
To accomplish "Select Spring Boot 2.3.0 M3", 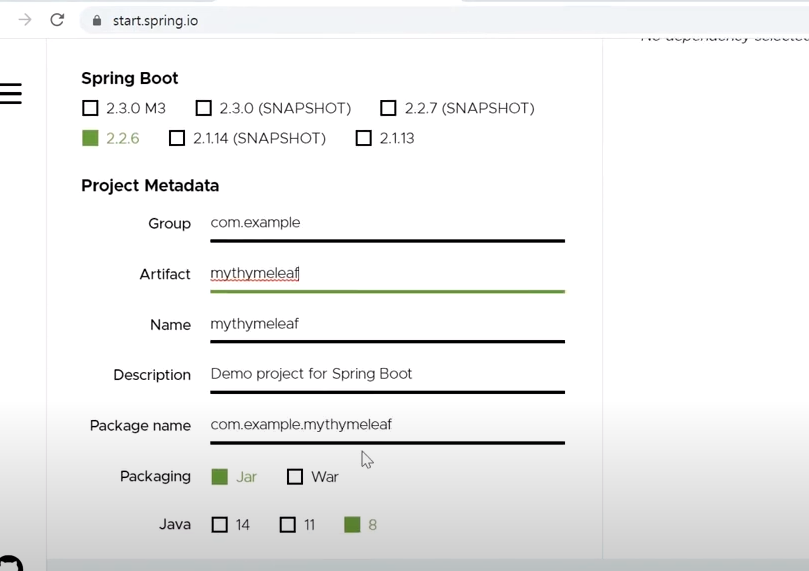I will tap(124, 108).
